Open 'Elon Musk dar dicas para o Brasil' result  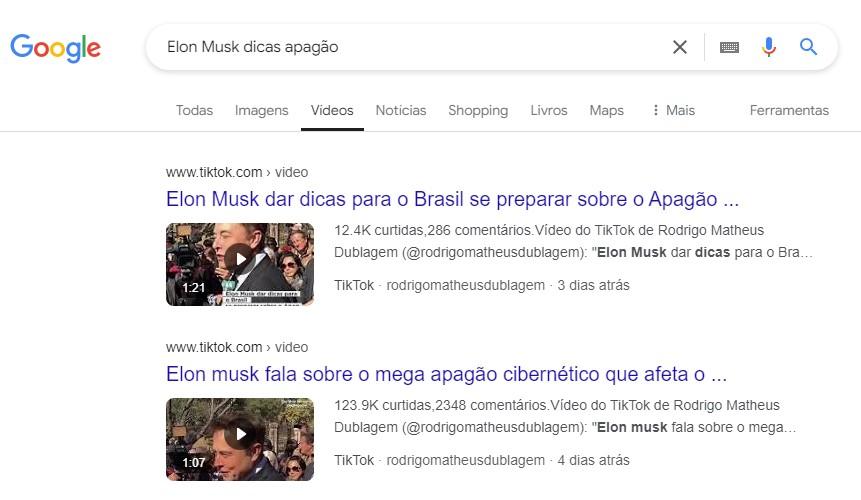click(x=452, y=199)
